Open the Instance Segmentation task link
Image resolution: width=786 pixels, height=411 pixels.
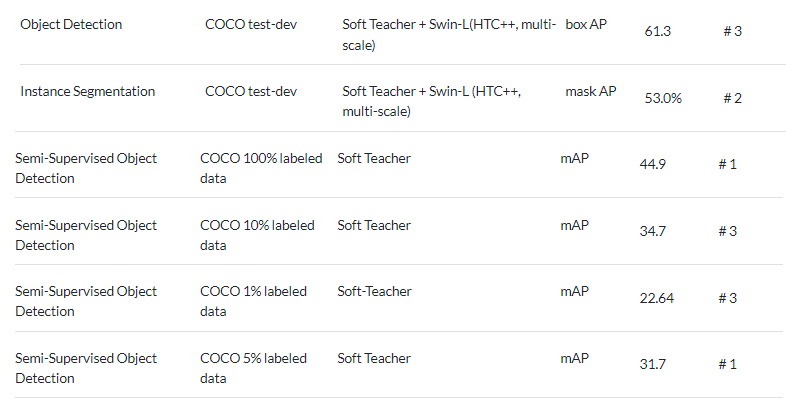click(88, 91)
